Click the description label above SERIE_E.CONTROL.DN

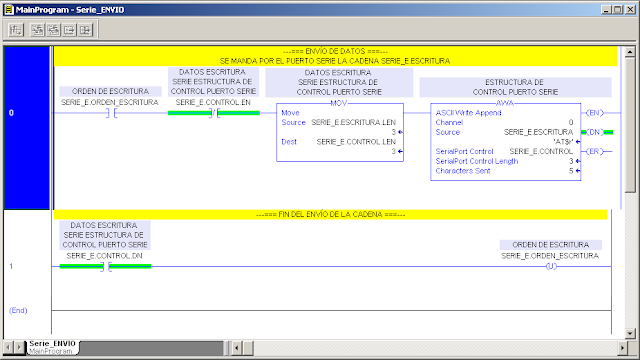(105, 235)
